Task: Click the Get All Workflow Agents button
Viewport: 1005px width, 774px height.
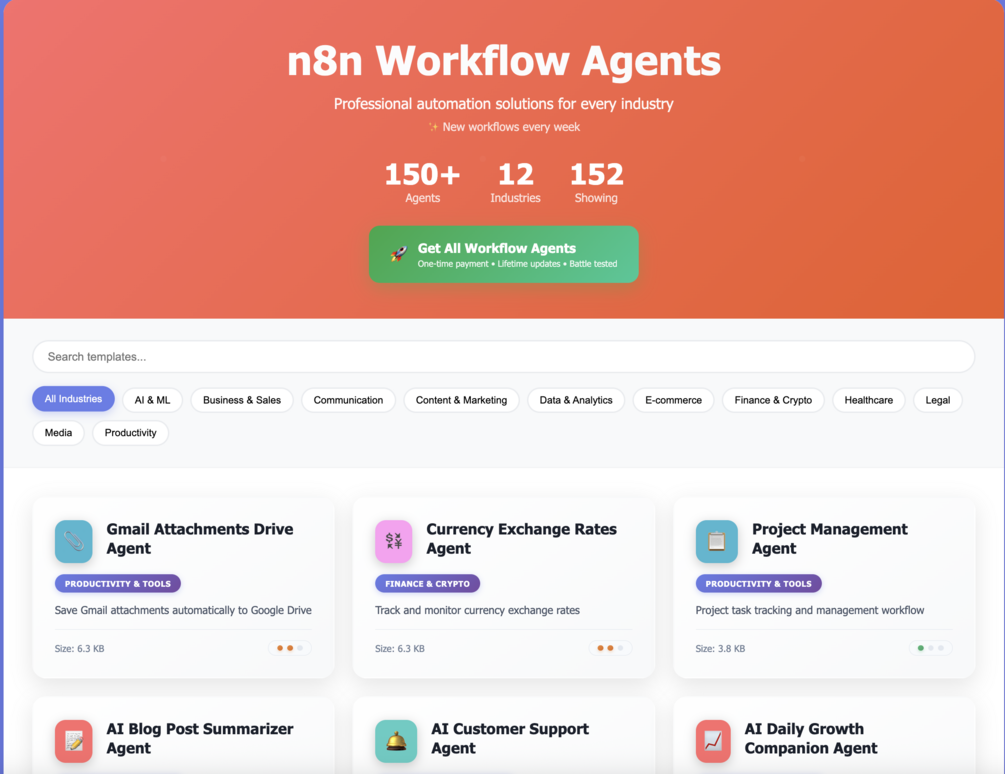Action: [504, 254]
